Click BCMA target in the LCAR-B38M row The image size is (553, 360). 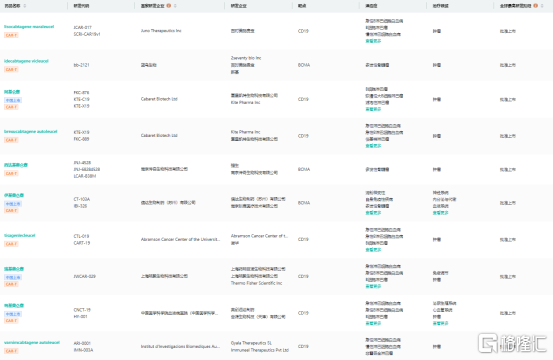point(304,169)
